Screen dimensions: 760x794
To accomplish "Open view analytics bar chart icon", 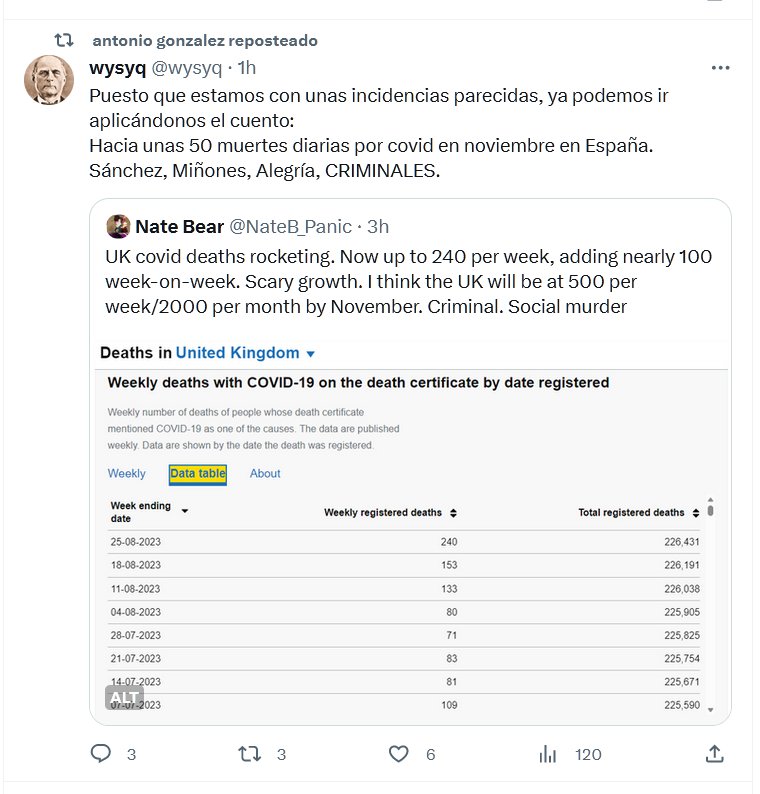I will (547, 753).
